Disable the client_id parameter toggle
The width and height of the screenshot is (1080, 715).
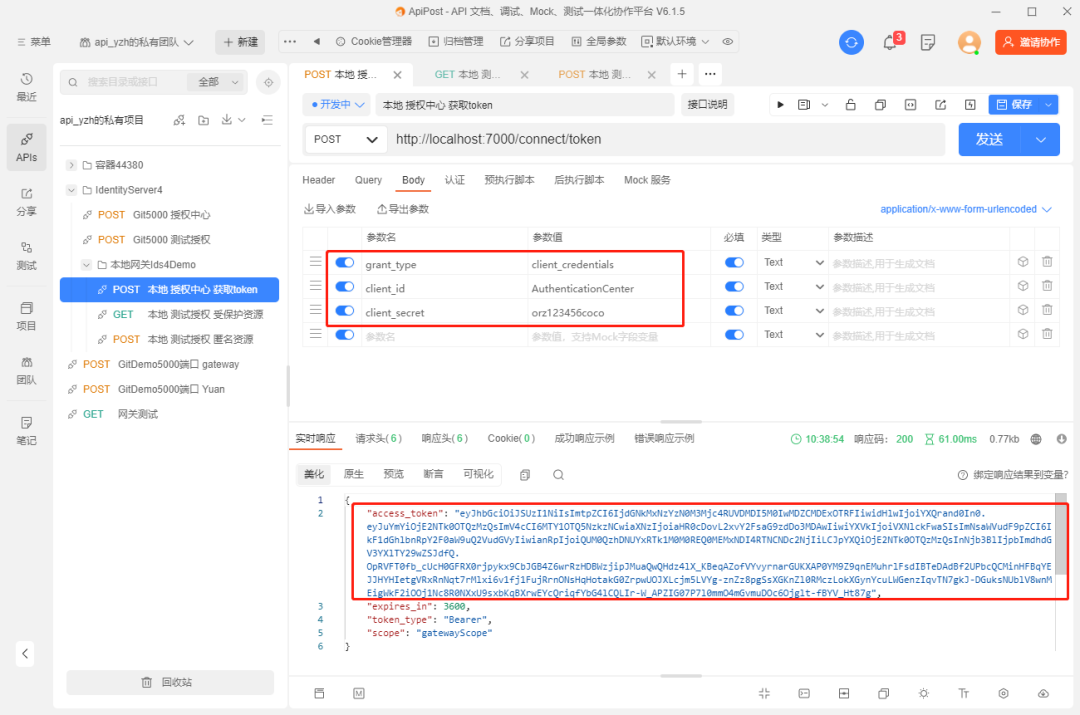click(344, 287)
